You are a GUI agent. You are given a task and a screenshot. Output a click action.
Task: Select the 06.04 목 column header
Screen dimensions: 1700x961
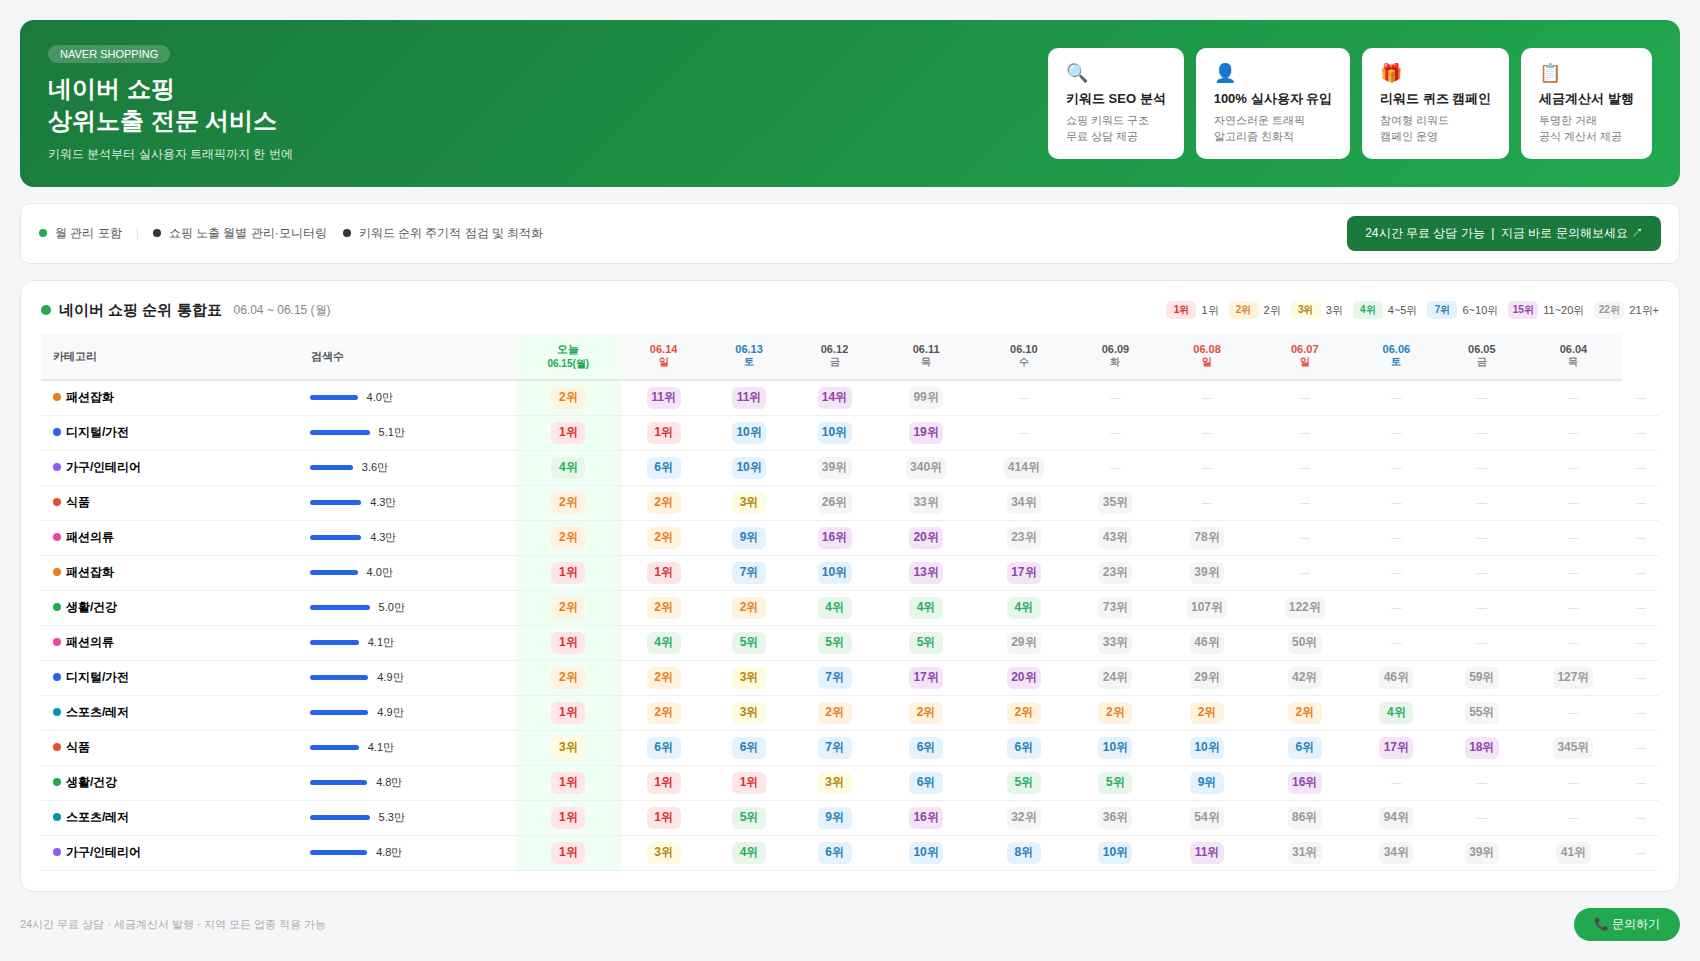coord(1573,356)
